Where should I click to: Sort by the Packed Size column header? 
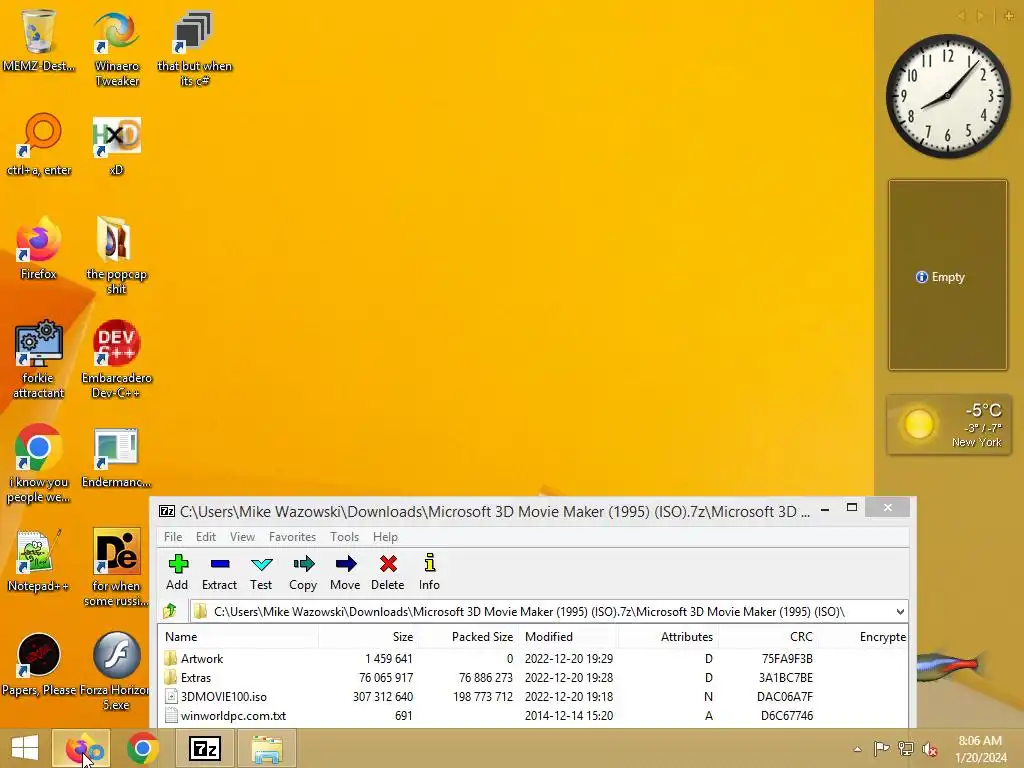pos(467,637)
